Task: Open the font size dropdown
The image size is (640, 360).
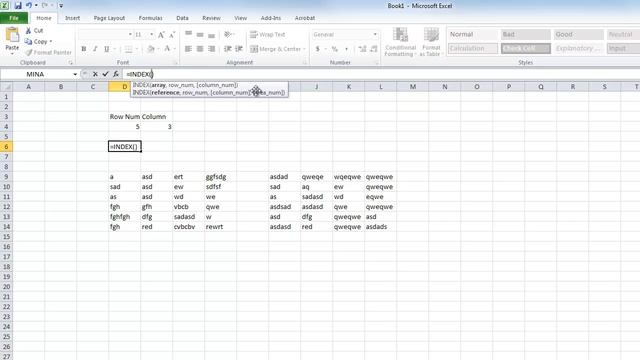Action: 151,34
